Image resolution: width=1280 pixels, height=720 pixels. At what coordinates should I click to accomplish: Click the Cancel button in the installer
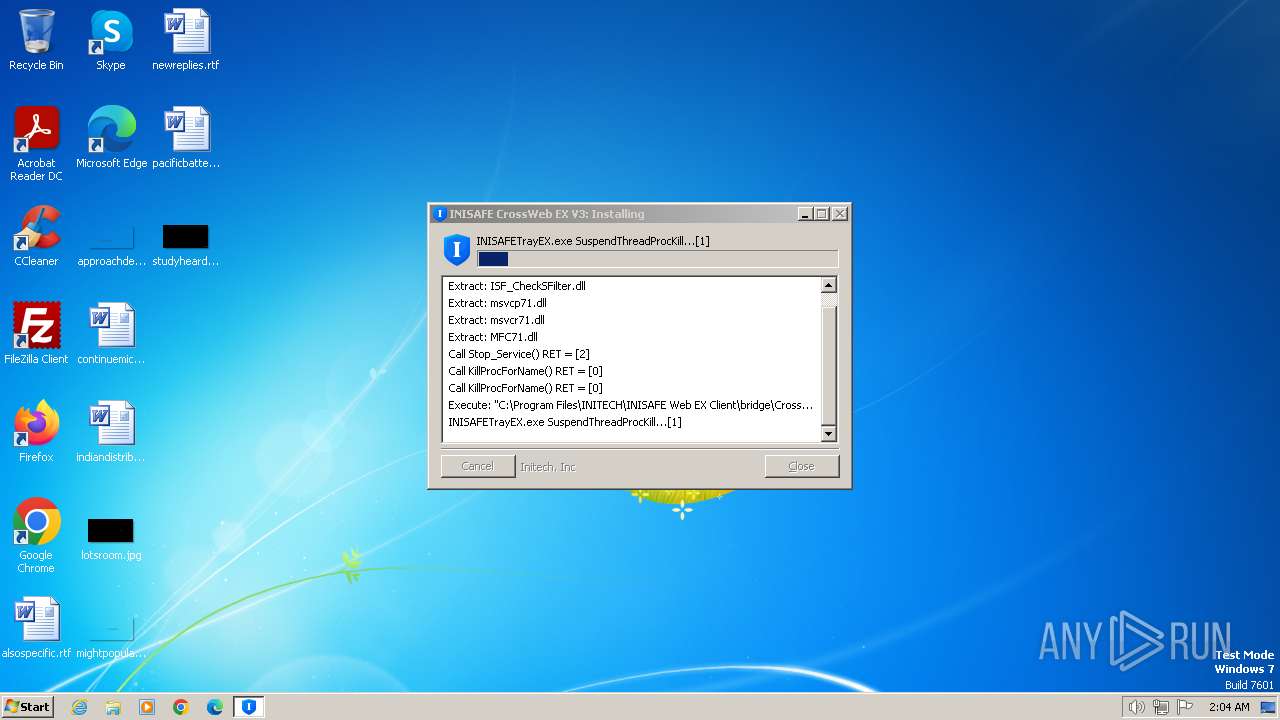pyautogui.click(x=478, y=466)
